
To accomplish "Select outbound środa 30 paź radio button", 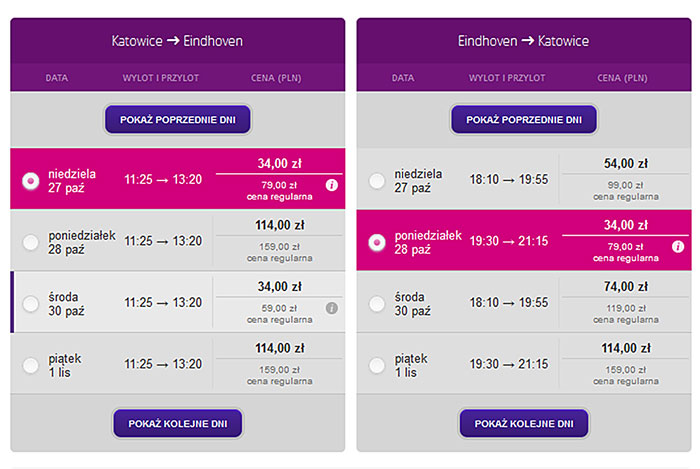I will click(31, 304).
